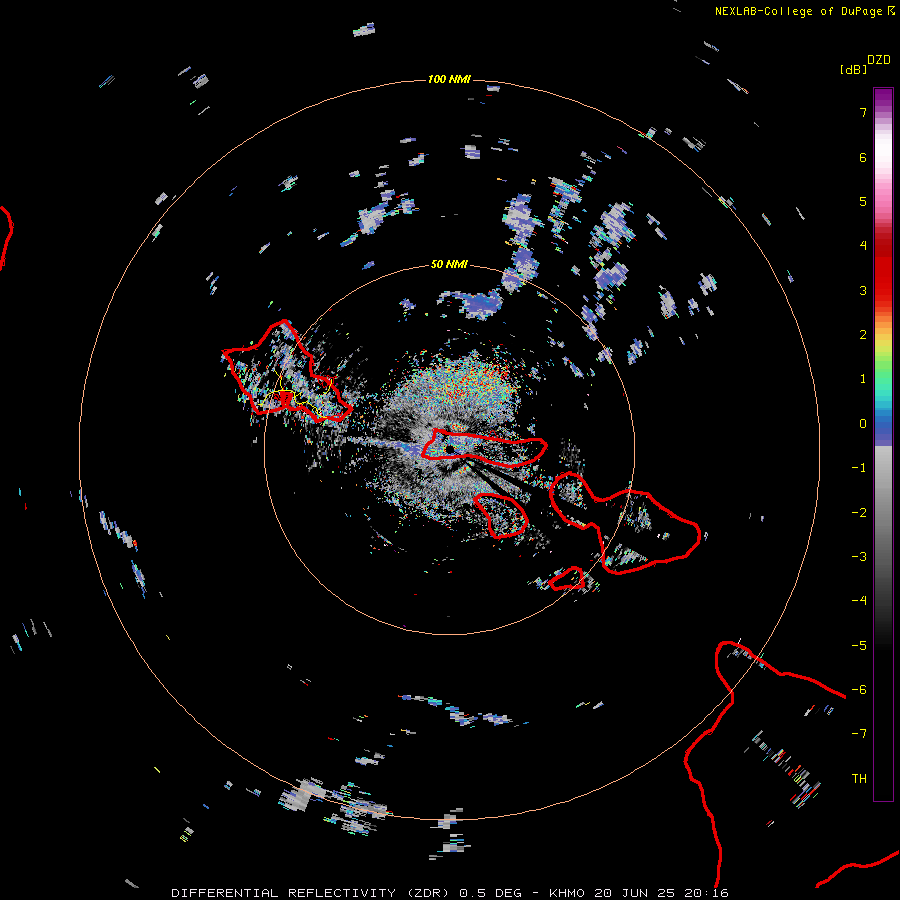900x900 pixels.
Task: Click the 5 value on color scale
Action: [863, 201]
